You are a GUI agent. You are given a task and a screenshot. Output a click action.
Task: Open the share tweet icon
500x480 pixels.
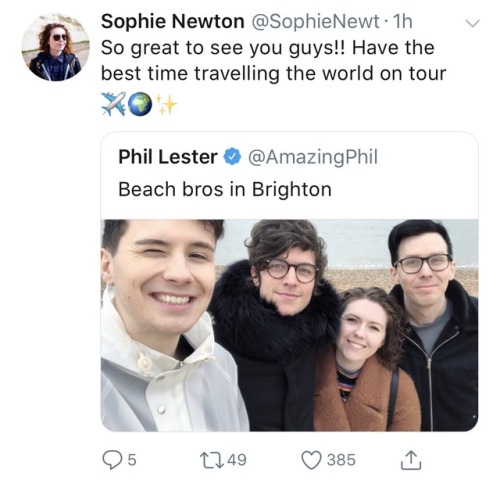[411, 460]
